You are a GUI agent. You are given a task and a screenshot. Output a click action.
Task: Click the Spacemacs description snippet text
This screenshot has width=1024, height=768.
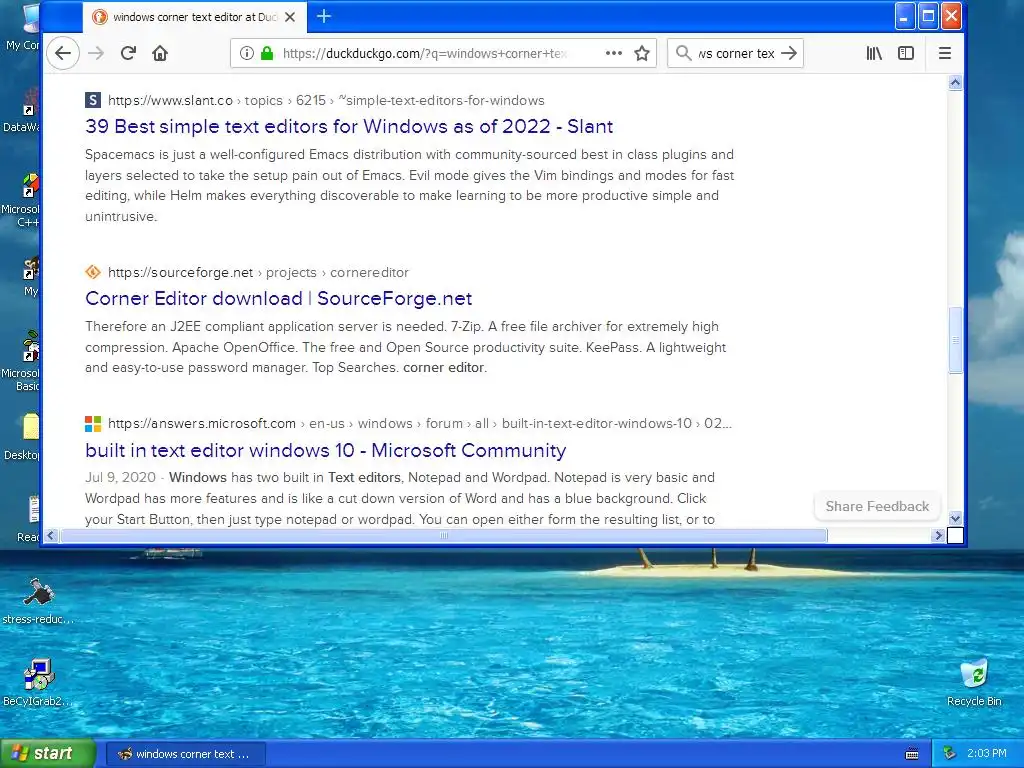coord(409,185)
